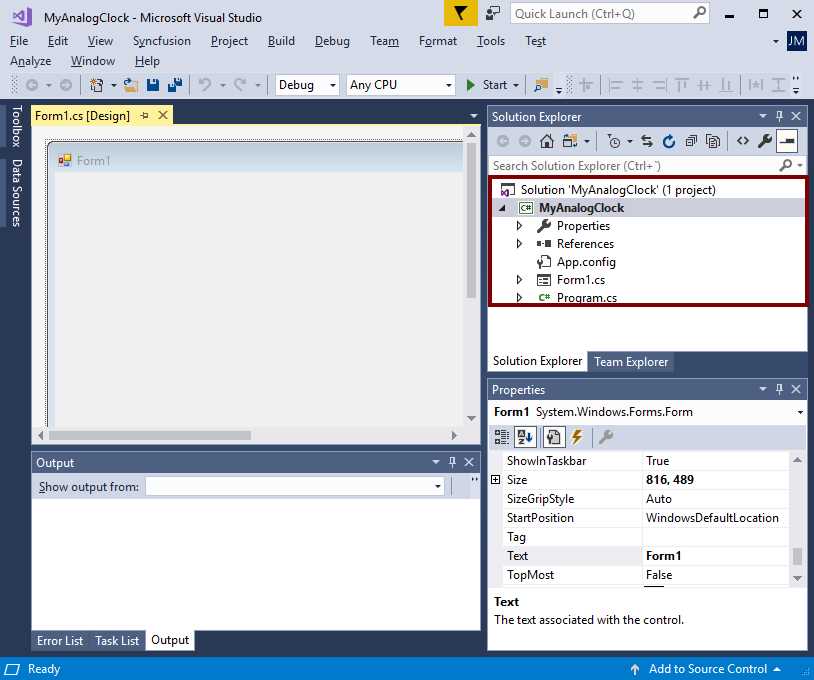
Task: Select the Text property value Form1
Action: click(x=715, y=556)
